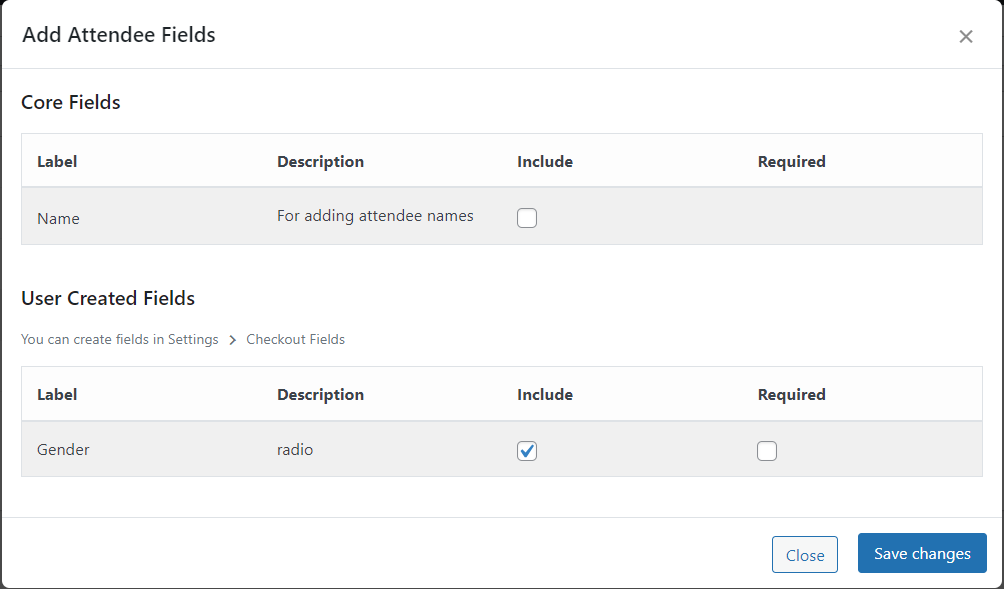
Task: Click the 'For adding attendee names' description
Action: click(375, 216)
